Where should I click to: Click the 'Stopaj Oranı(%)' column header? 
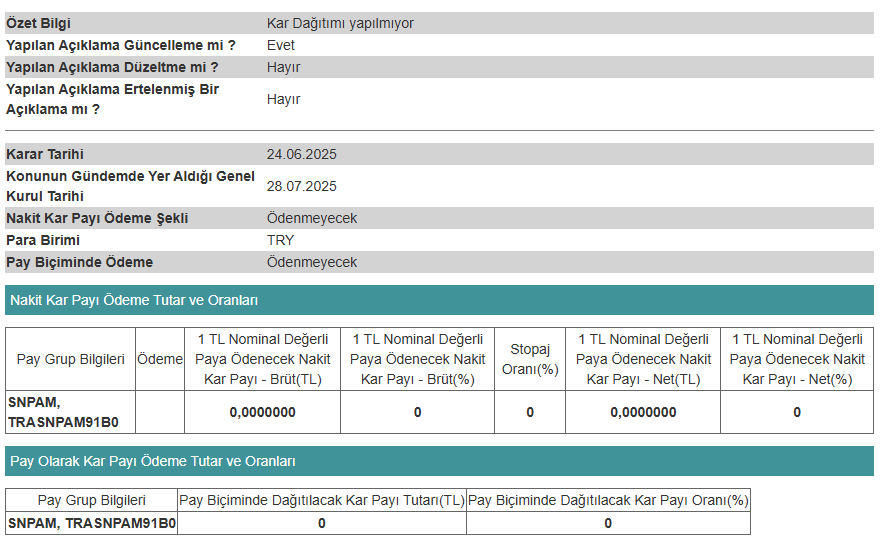pos(530,359)
